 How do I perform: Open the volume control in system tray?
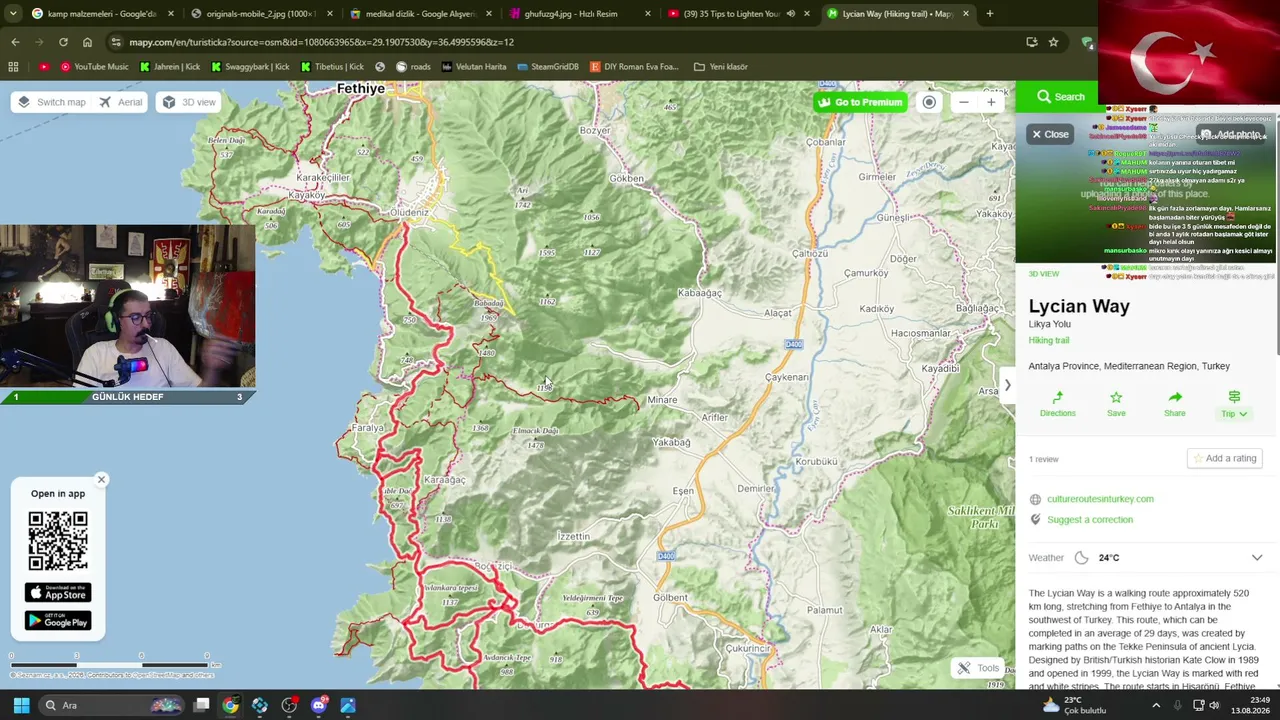click(1214, 705)
